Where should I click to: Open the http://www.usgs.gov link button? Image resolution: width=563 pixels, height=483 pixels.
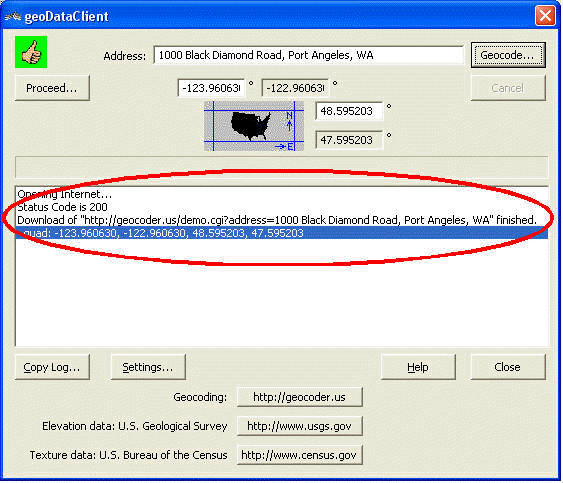(x=300, y=426)
